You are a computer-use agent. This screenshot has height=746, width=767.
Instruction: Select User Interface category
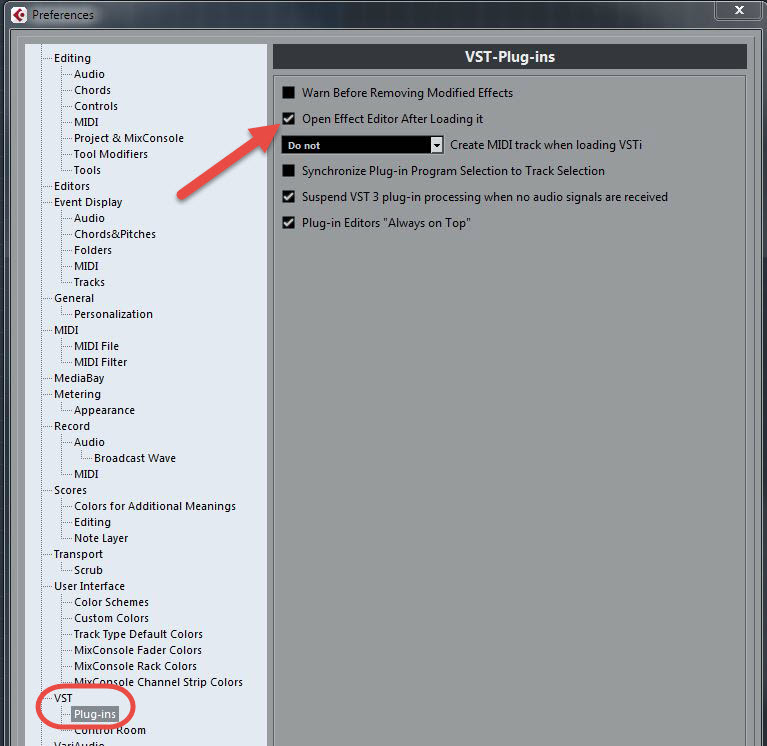pyautogui.click(x=89, y=586)
